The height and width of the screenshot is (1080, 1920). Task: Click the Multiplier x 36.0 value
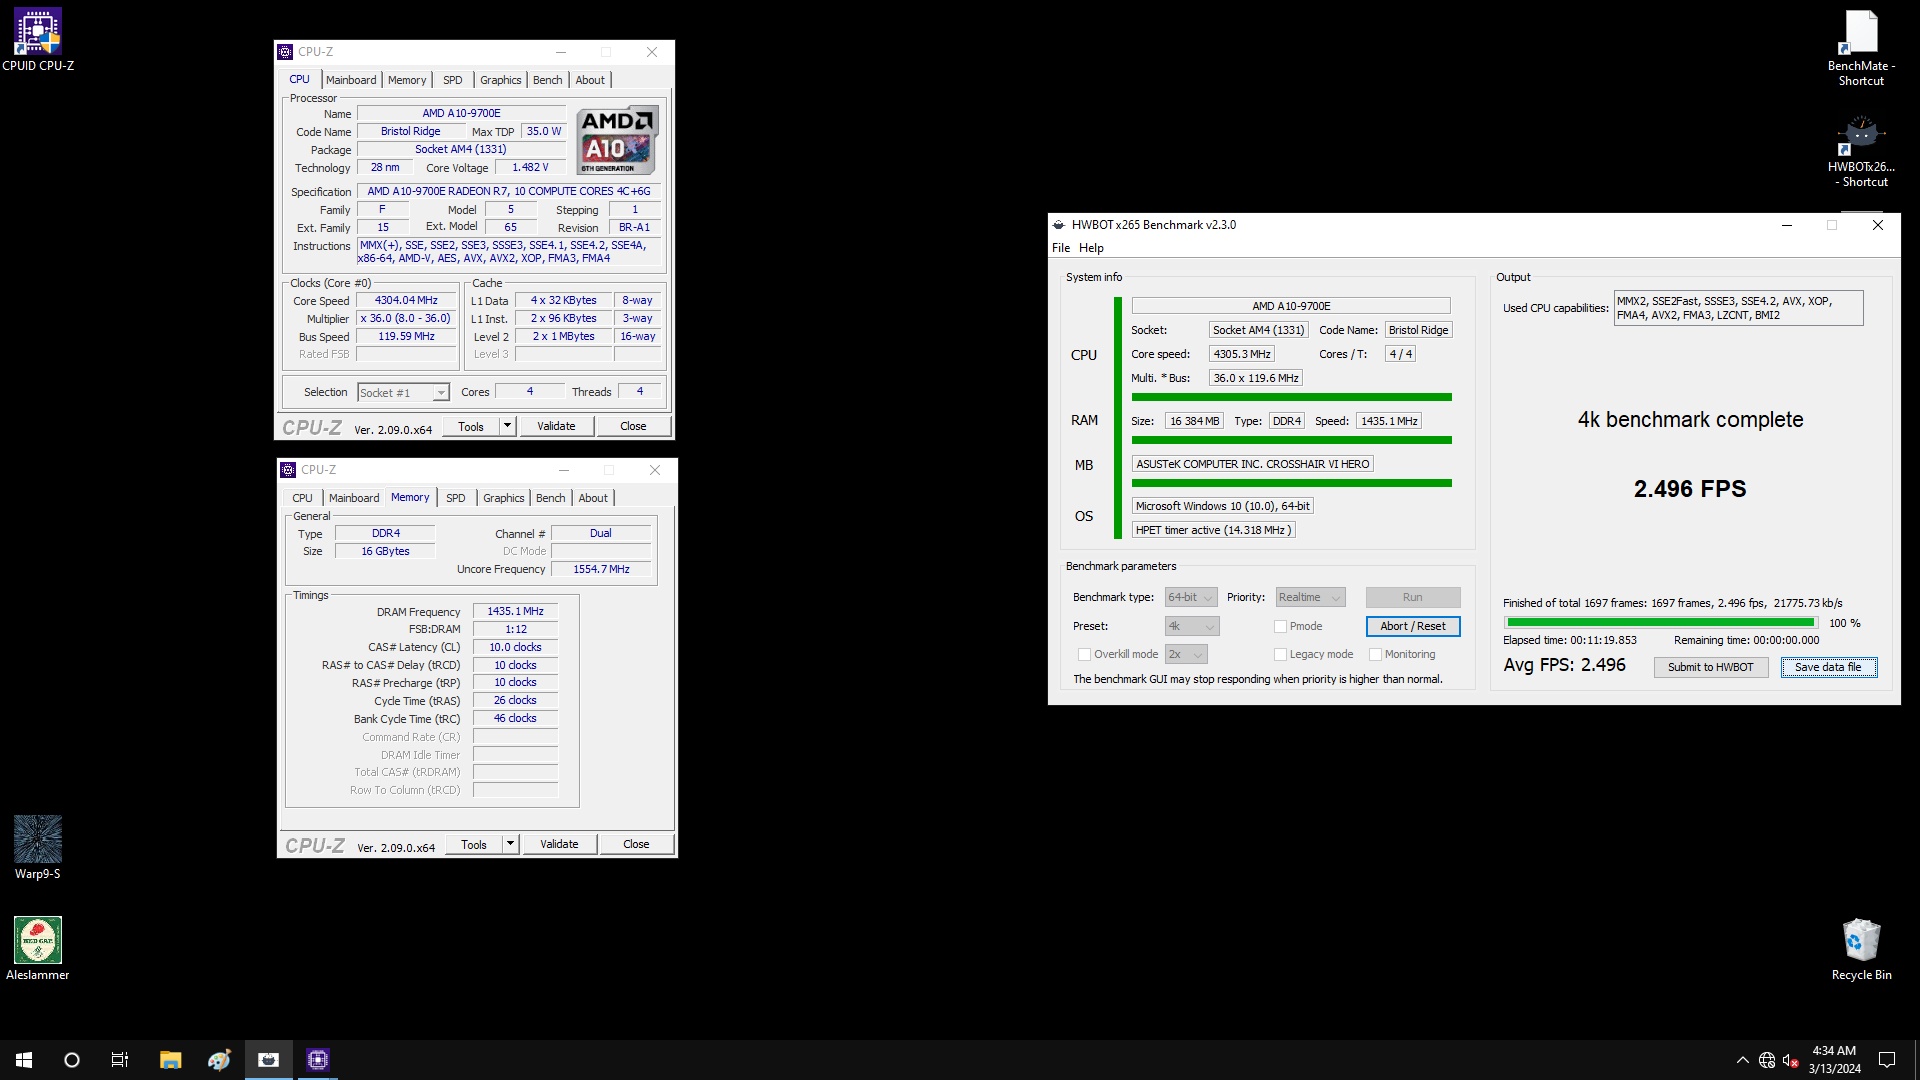pos(406,318)
